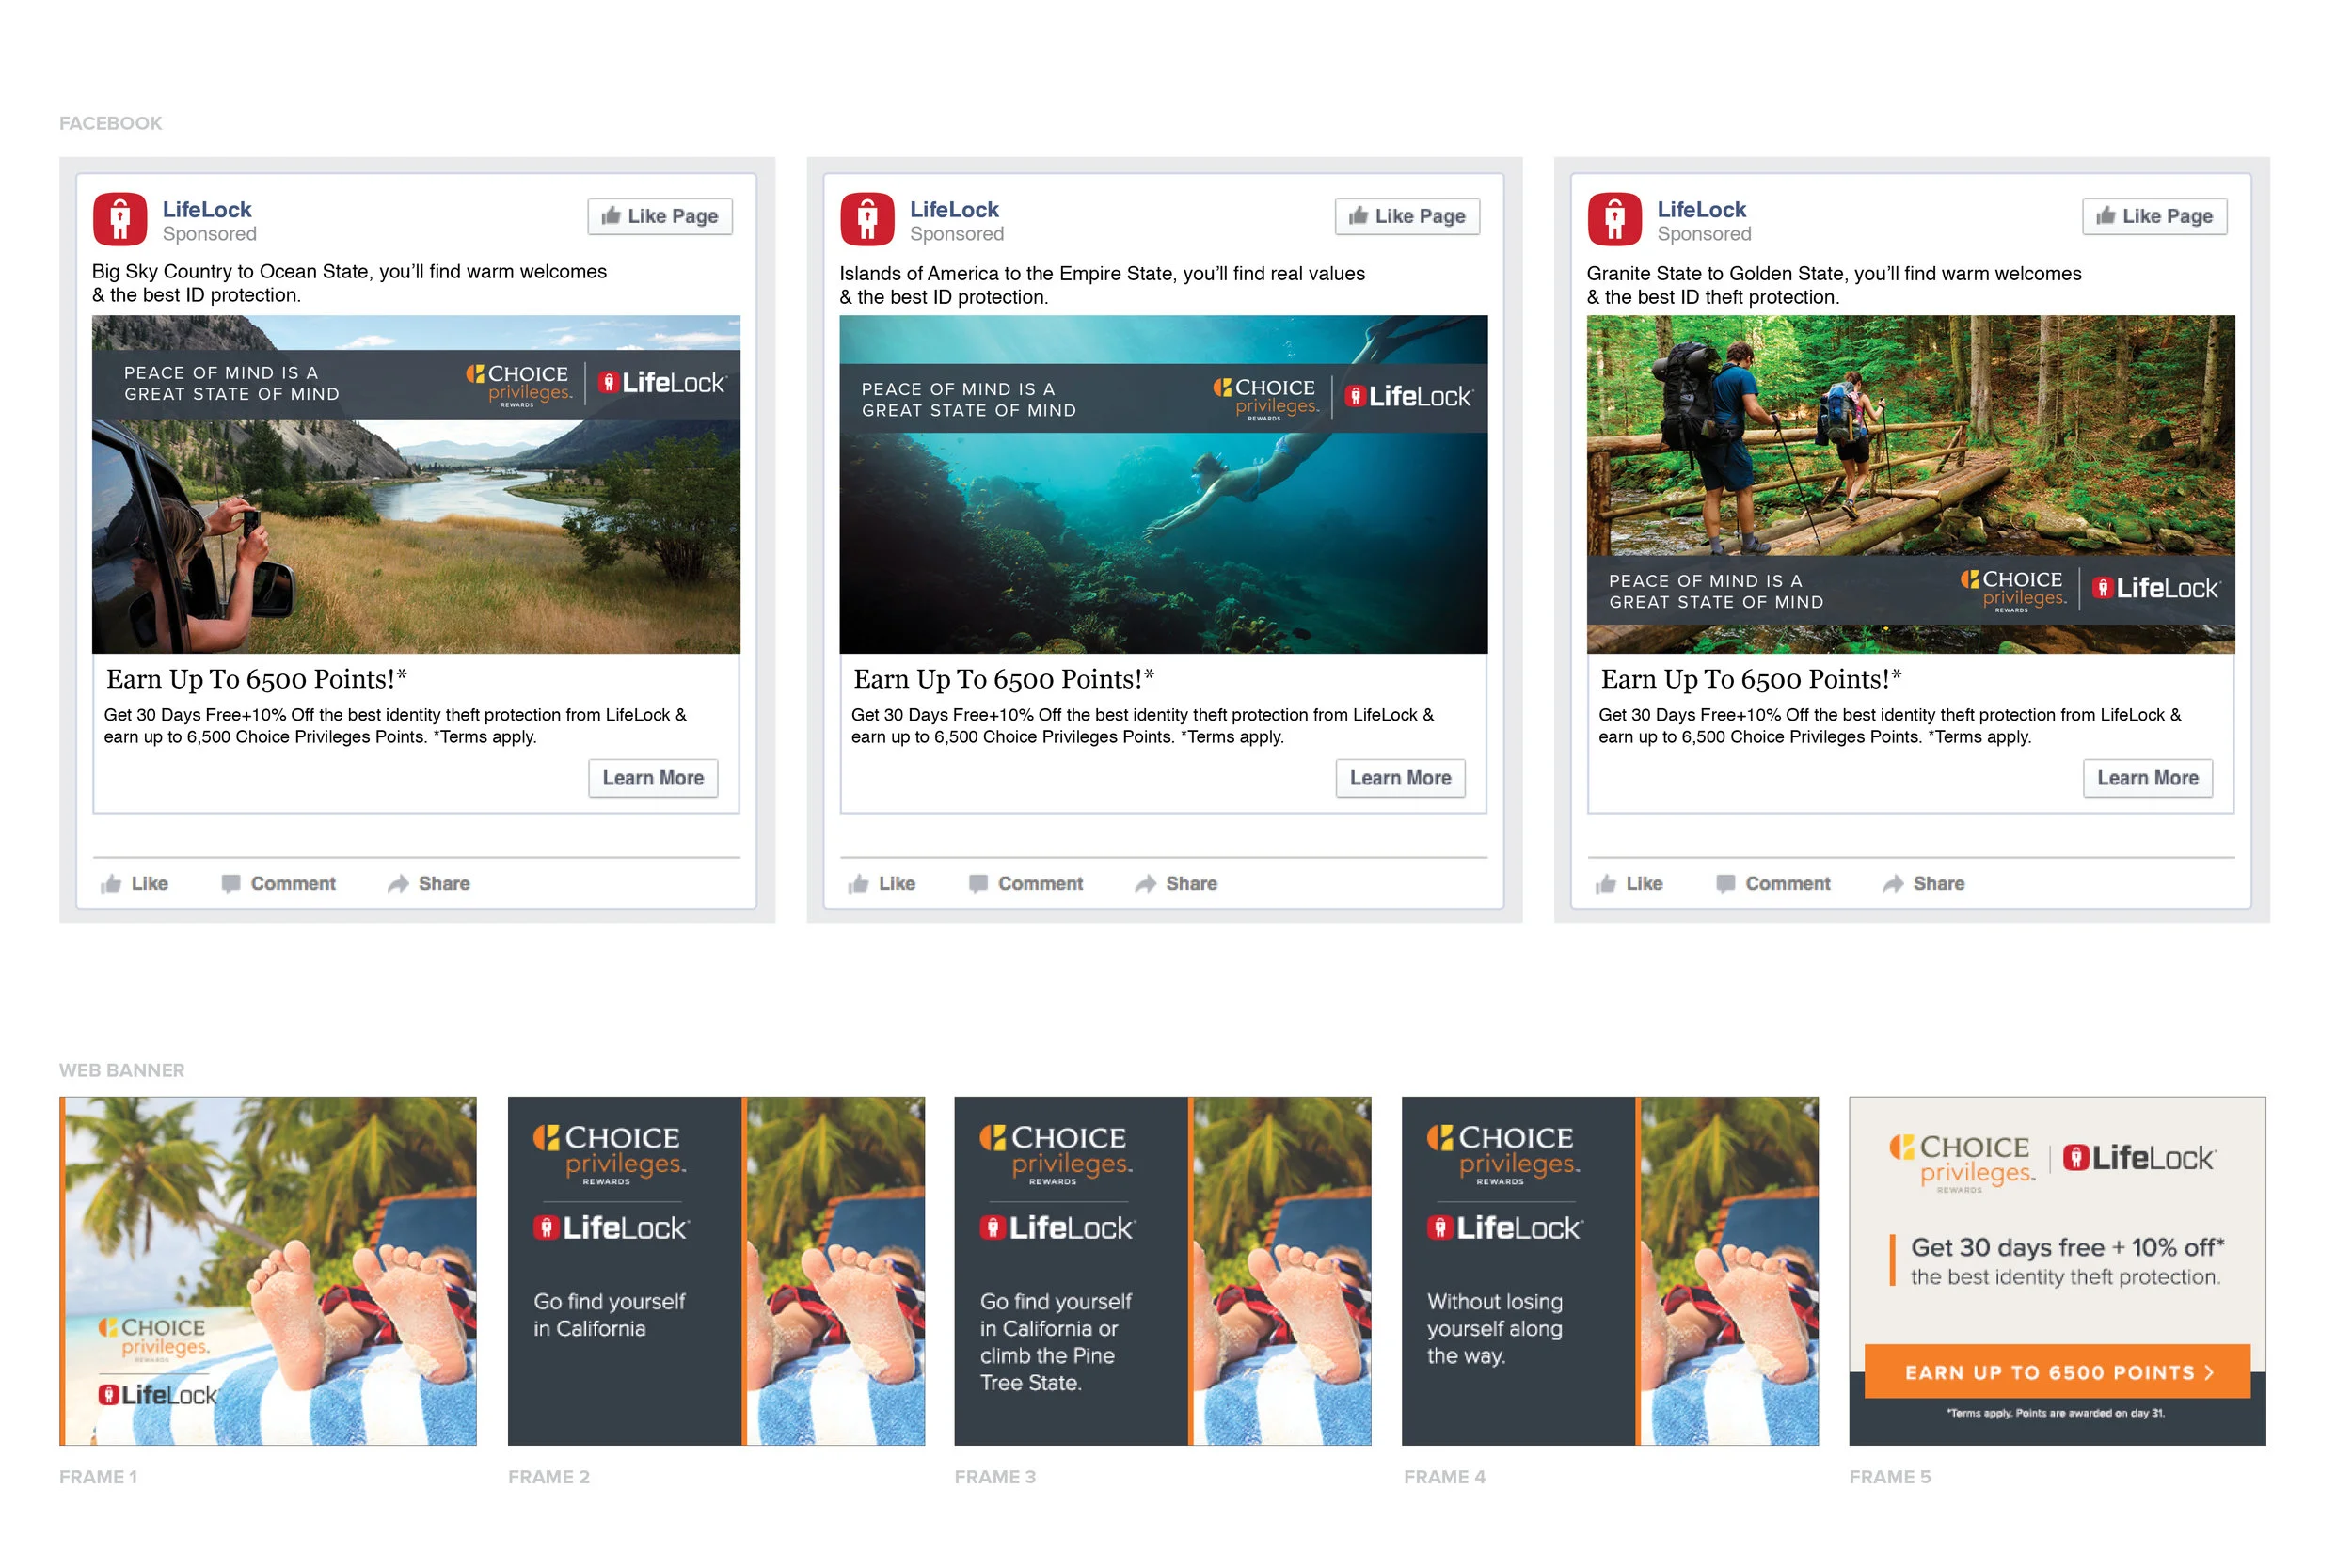This screenshot has width=2352, height=1568.
Task: Like Page button in Big Sky Country ad
Action: pyautogui.click(x=660, y=216)
